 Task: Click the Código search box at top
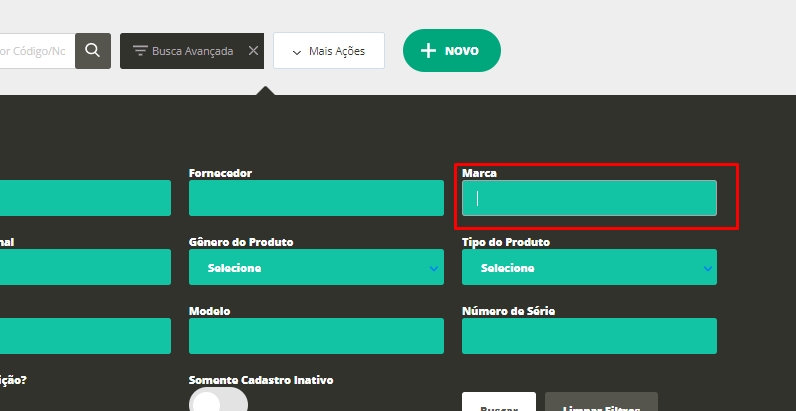pyautogui.click(x=35, y=50)
